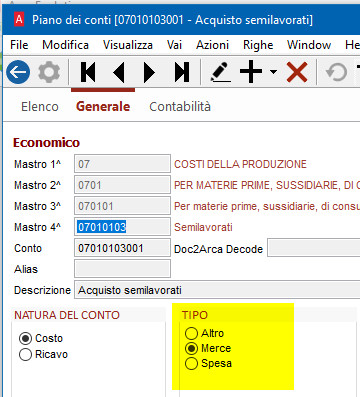
Task: Go to the previous record
Action: (x=119, y=72)
